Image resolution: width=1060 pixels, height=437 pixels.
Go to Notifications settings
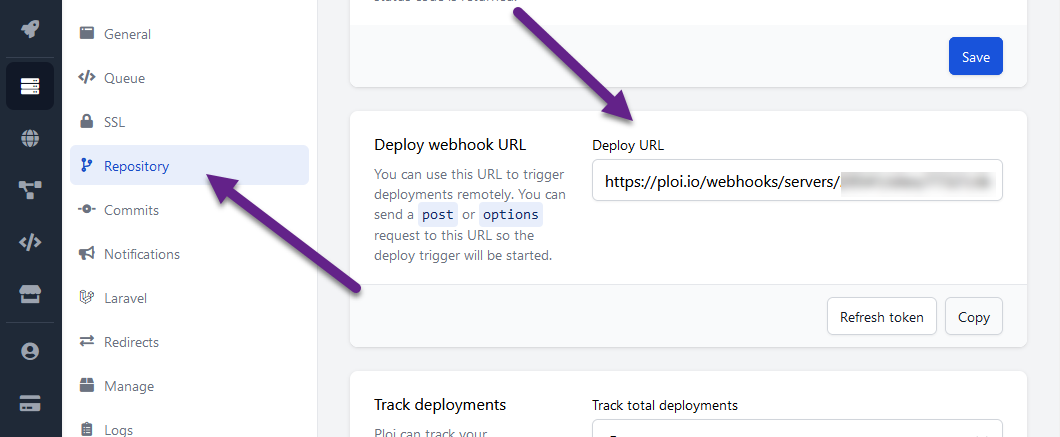pos(141,254)
